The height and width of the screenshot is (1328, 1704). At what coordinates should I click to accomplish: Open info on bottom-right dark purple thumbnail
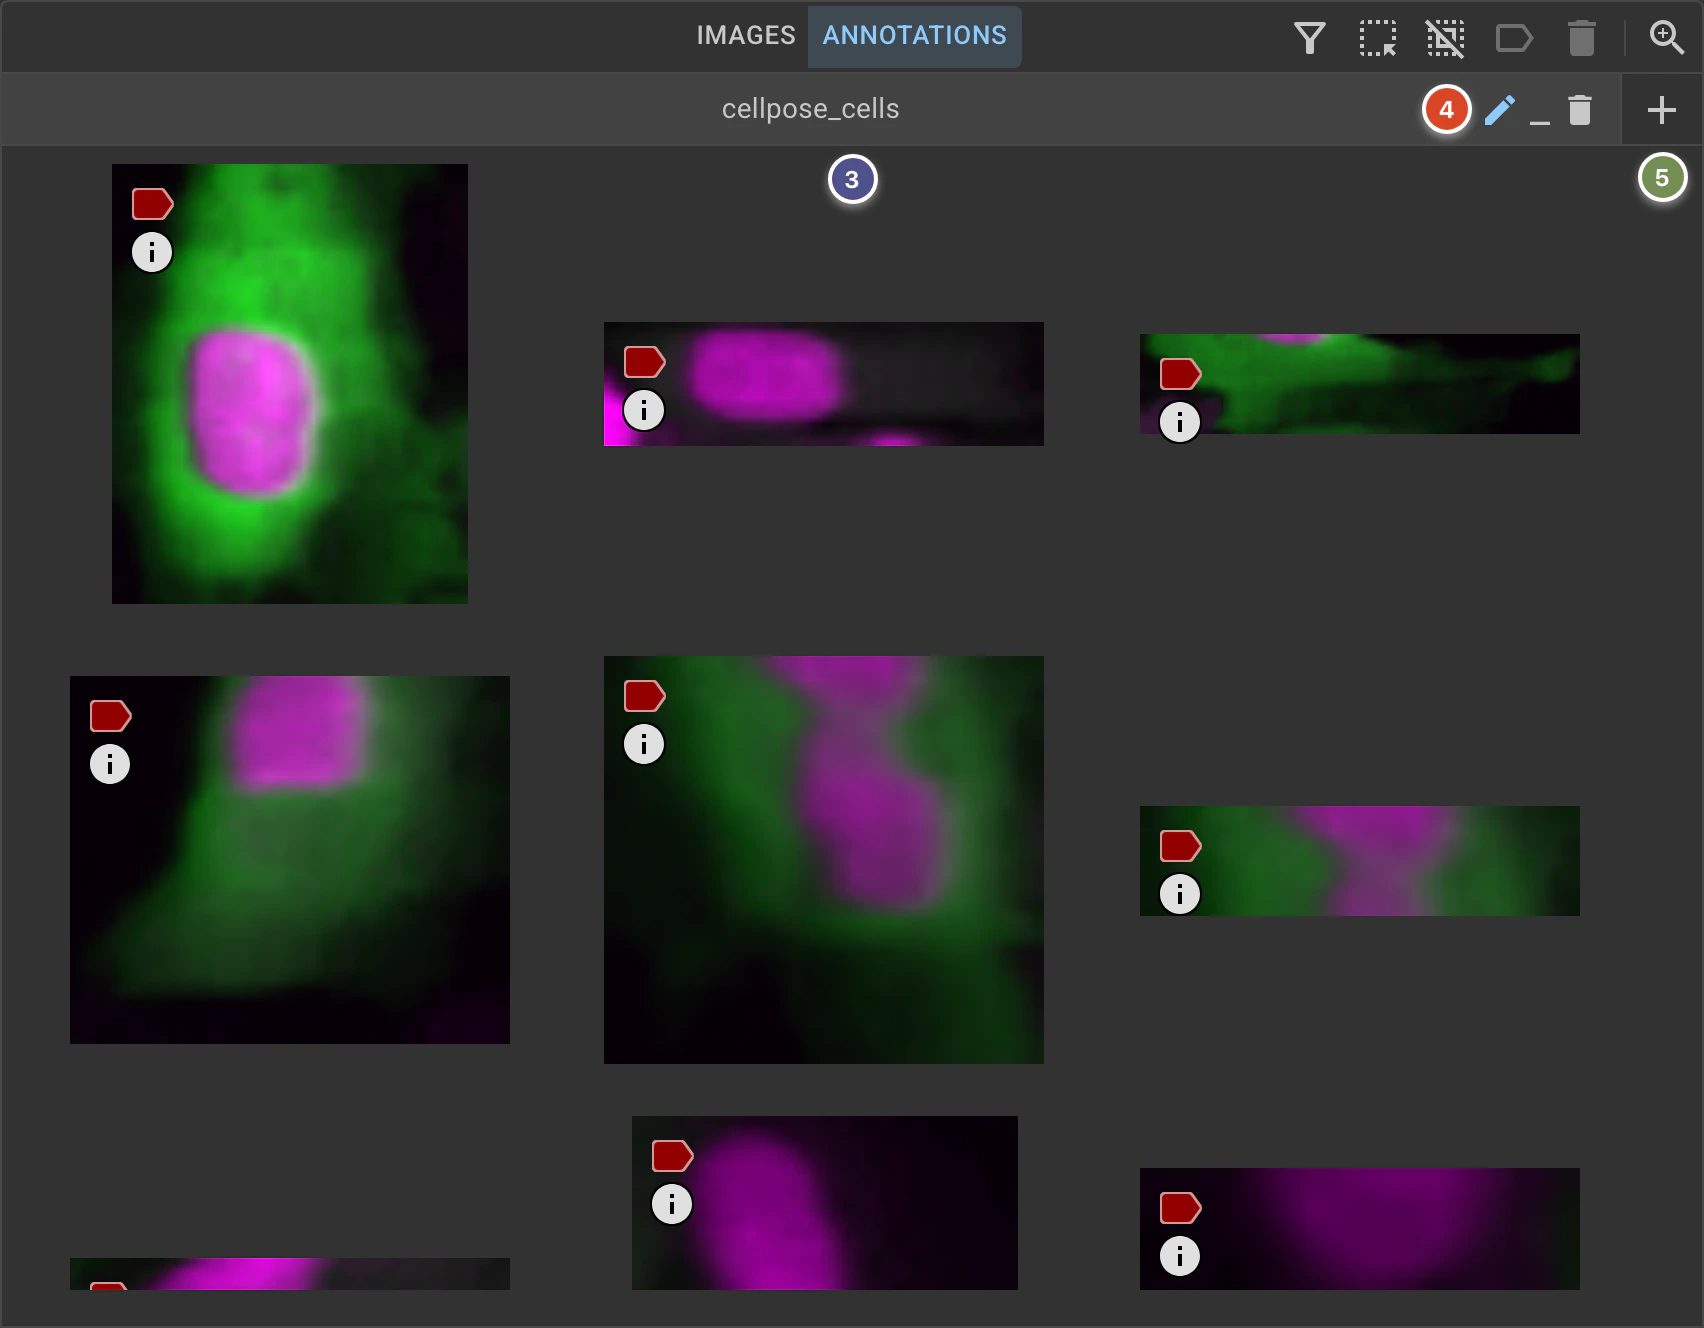pos(1180,1256)
